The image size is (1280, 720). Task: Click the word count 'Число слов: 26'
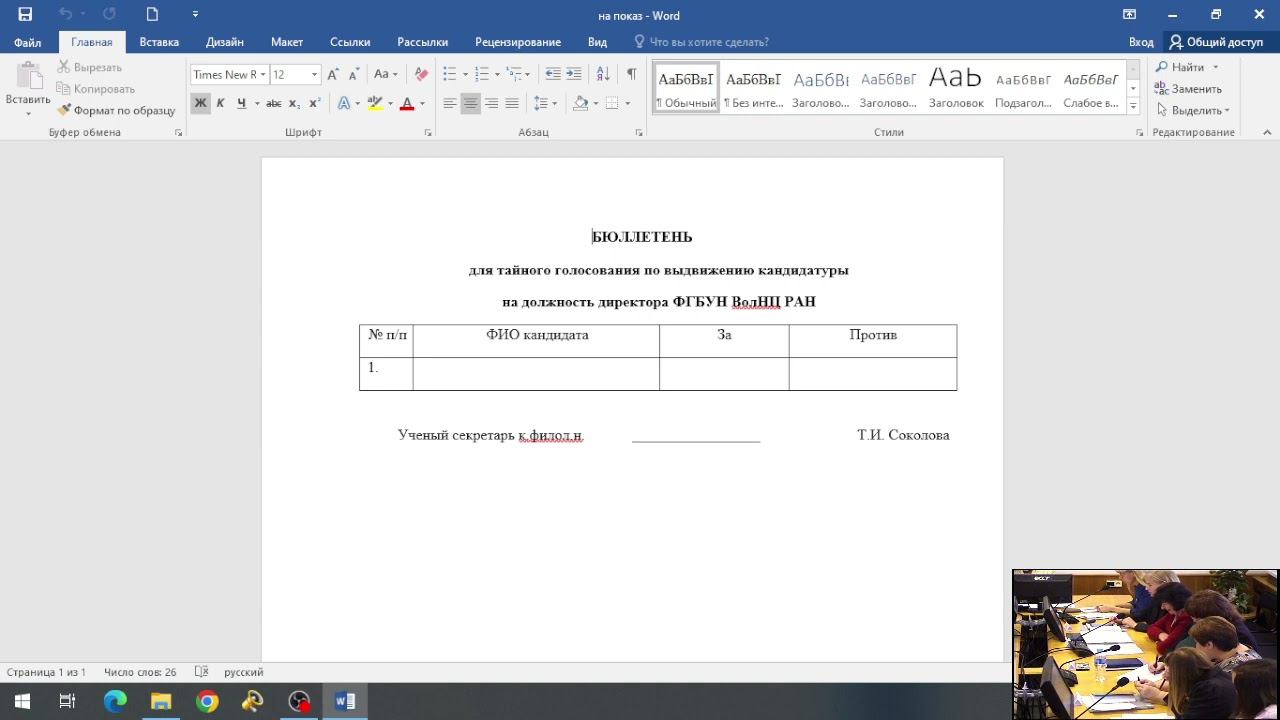[x=140, y=672]
